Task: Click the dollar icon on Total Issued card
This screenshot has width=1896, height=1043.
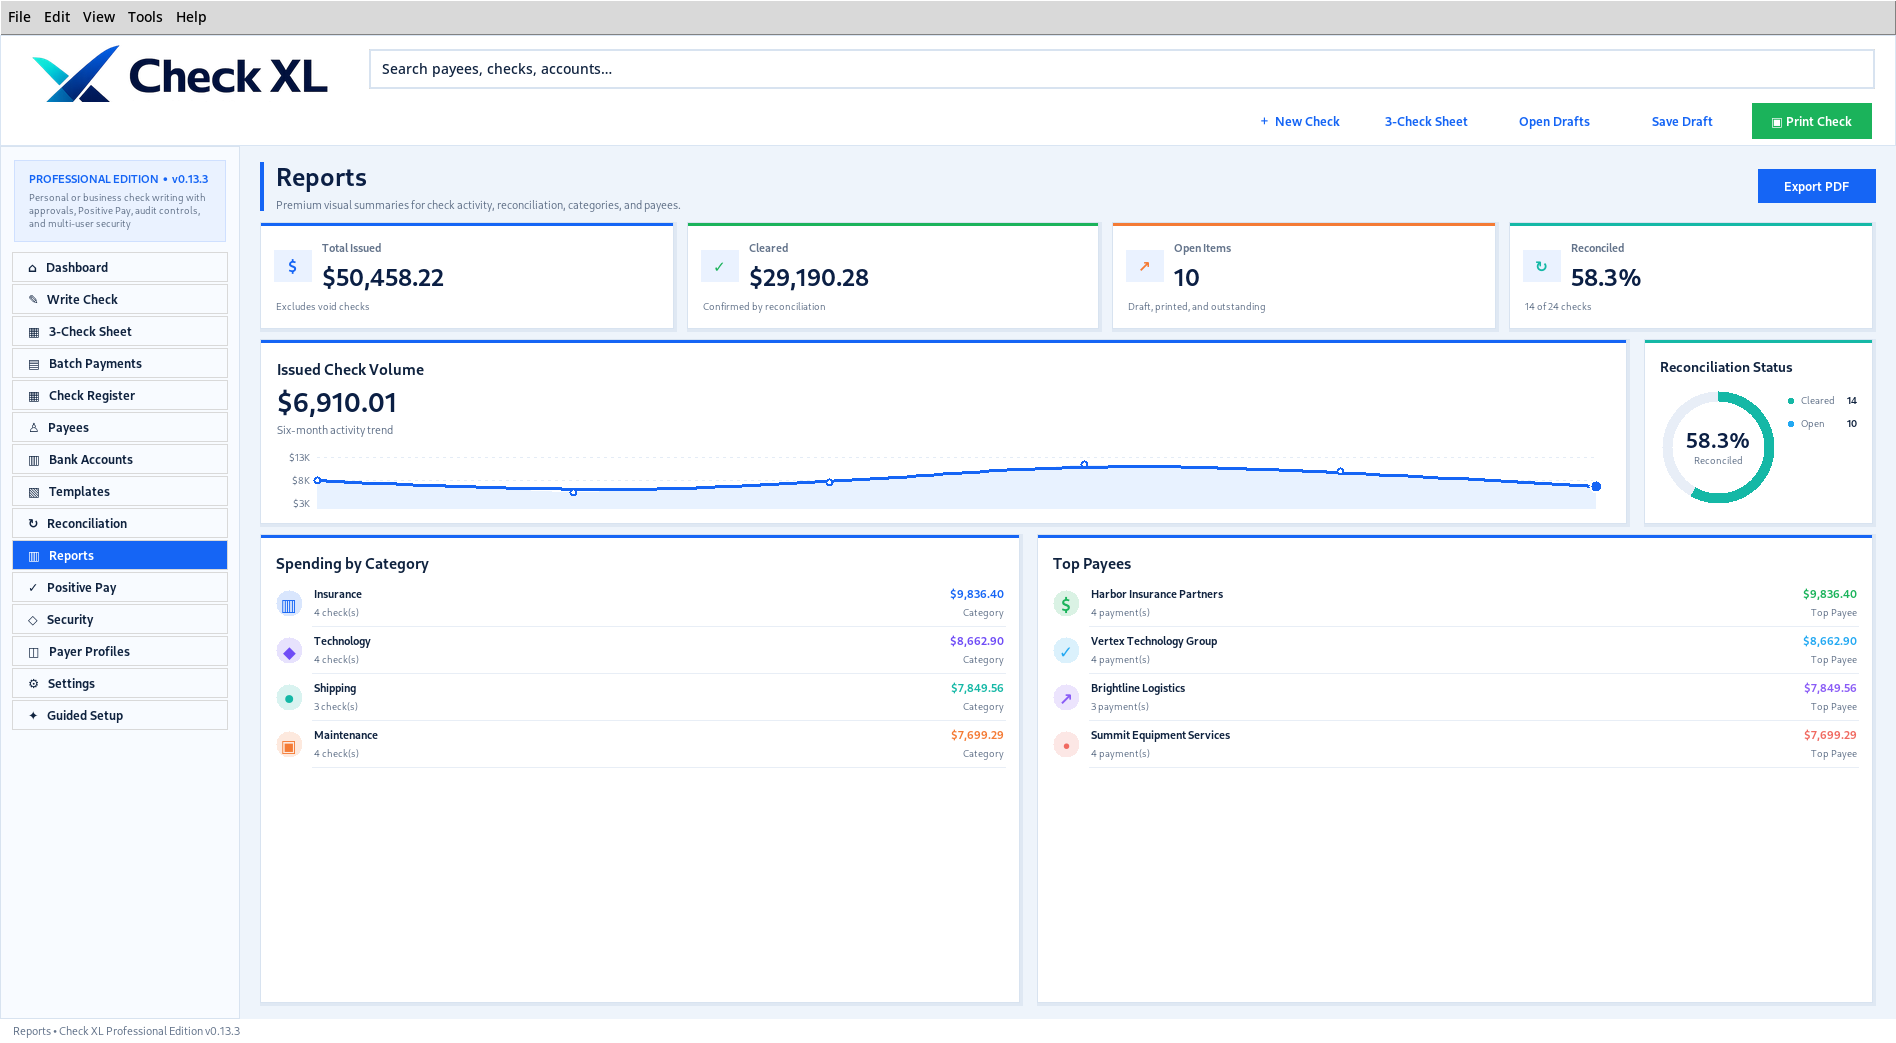Action: point(292,267)
